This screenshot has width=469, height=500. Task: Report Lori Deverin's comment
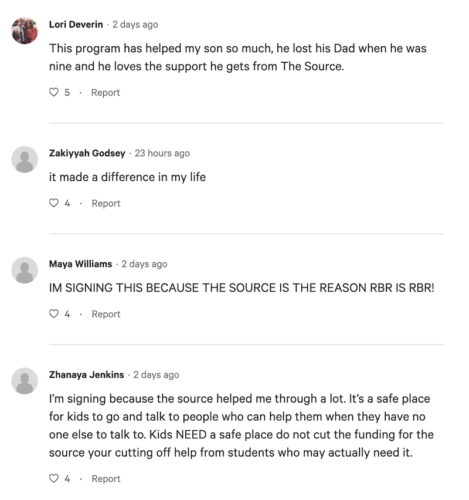105,93
